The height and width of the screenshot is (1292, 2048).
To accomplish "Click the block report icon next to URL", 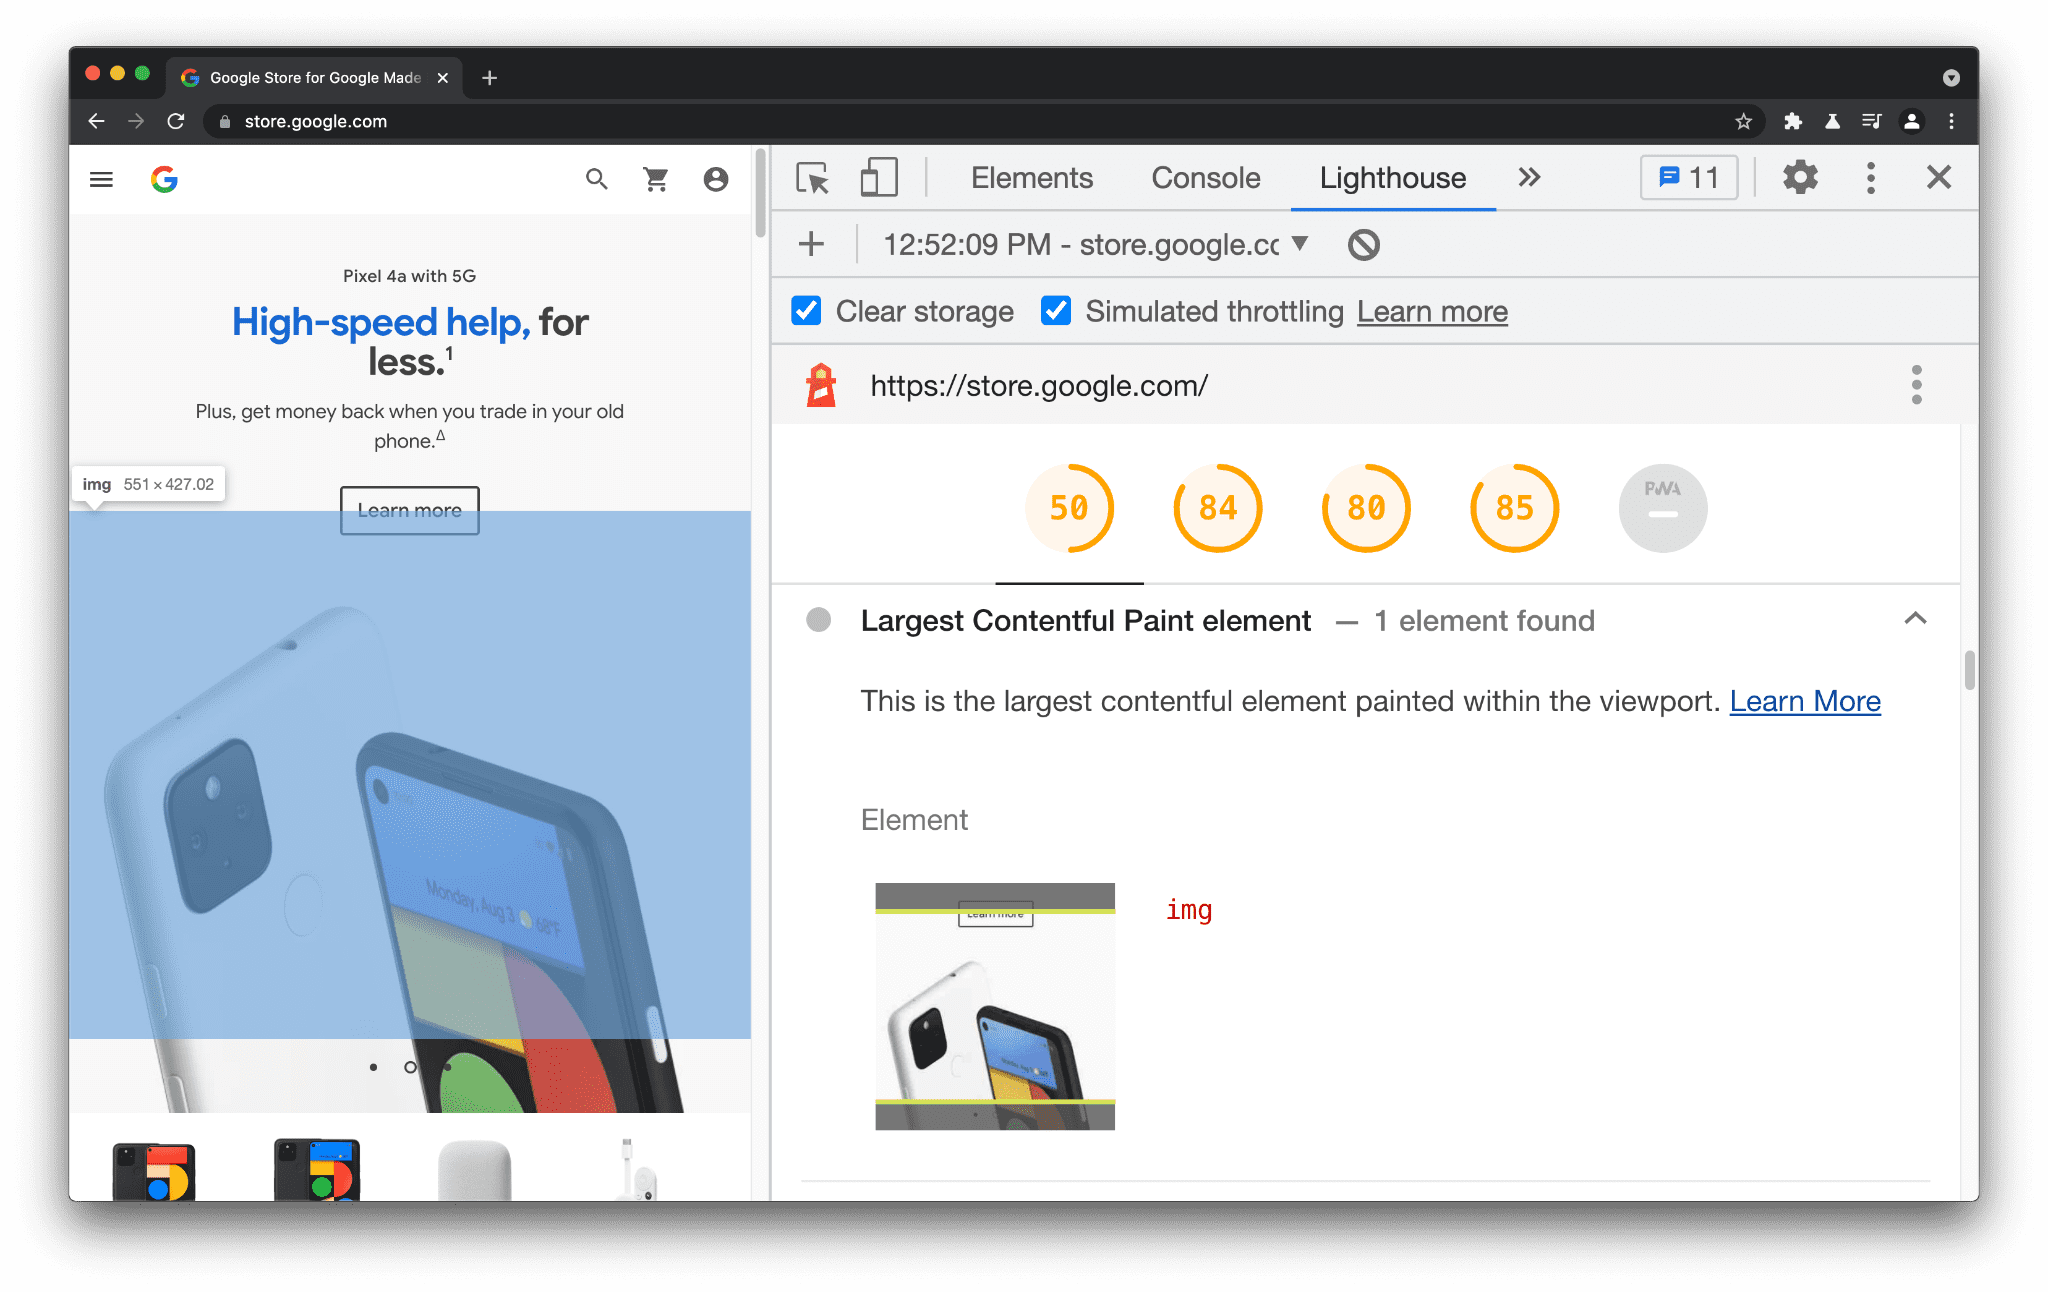I will pos(1365,243).
